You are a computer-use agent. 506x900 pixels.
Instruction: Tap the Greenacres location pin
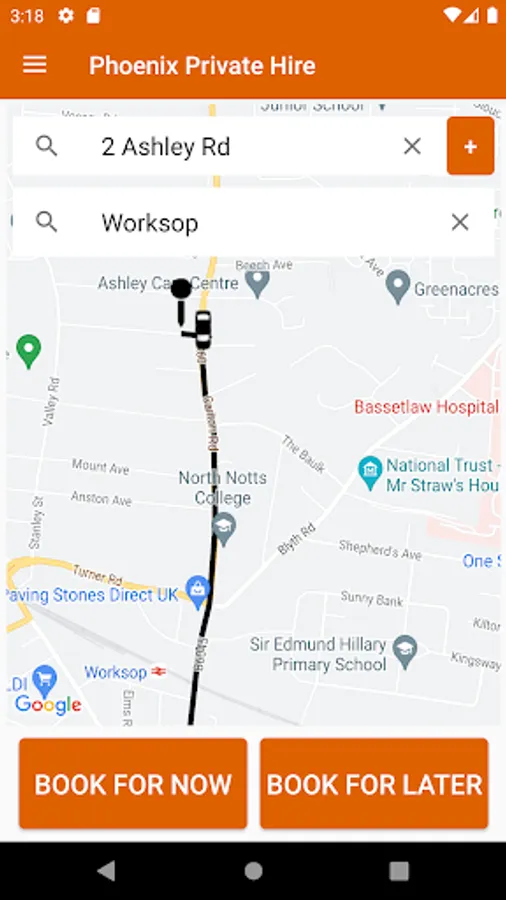(x=398, y=287)
